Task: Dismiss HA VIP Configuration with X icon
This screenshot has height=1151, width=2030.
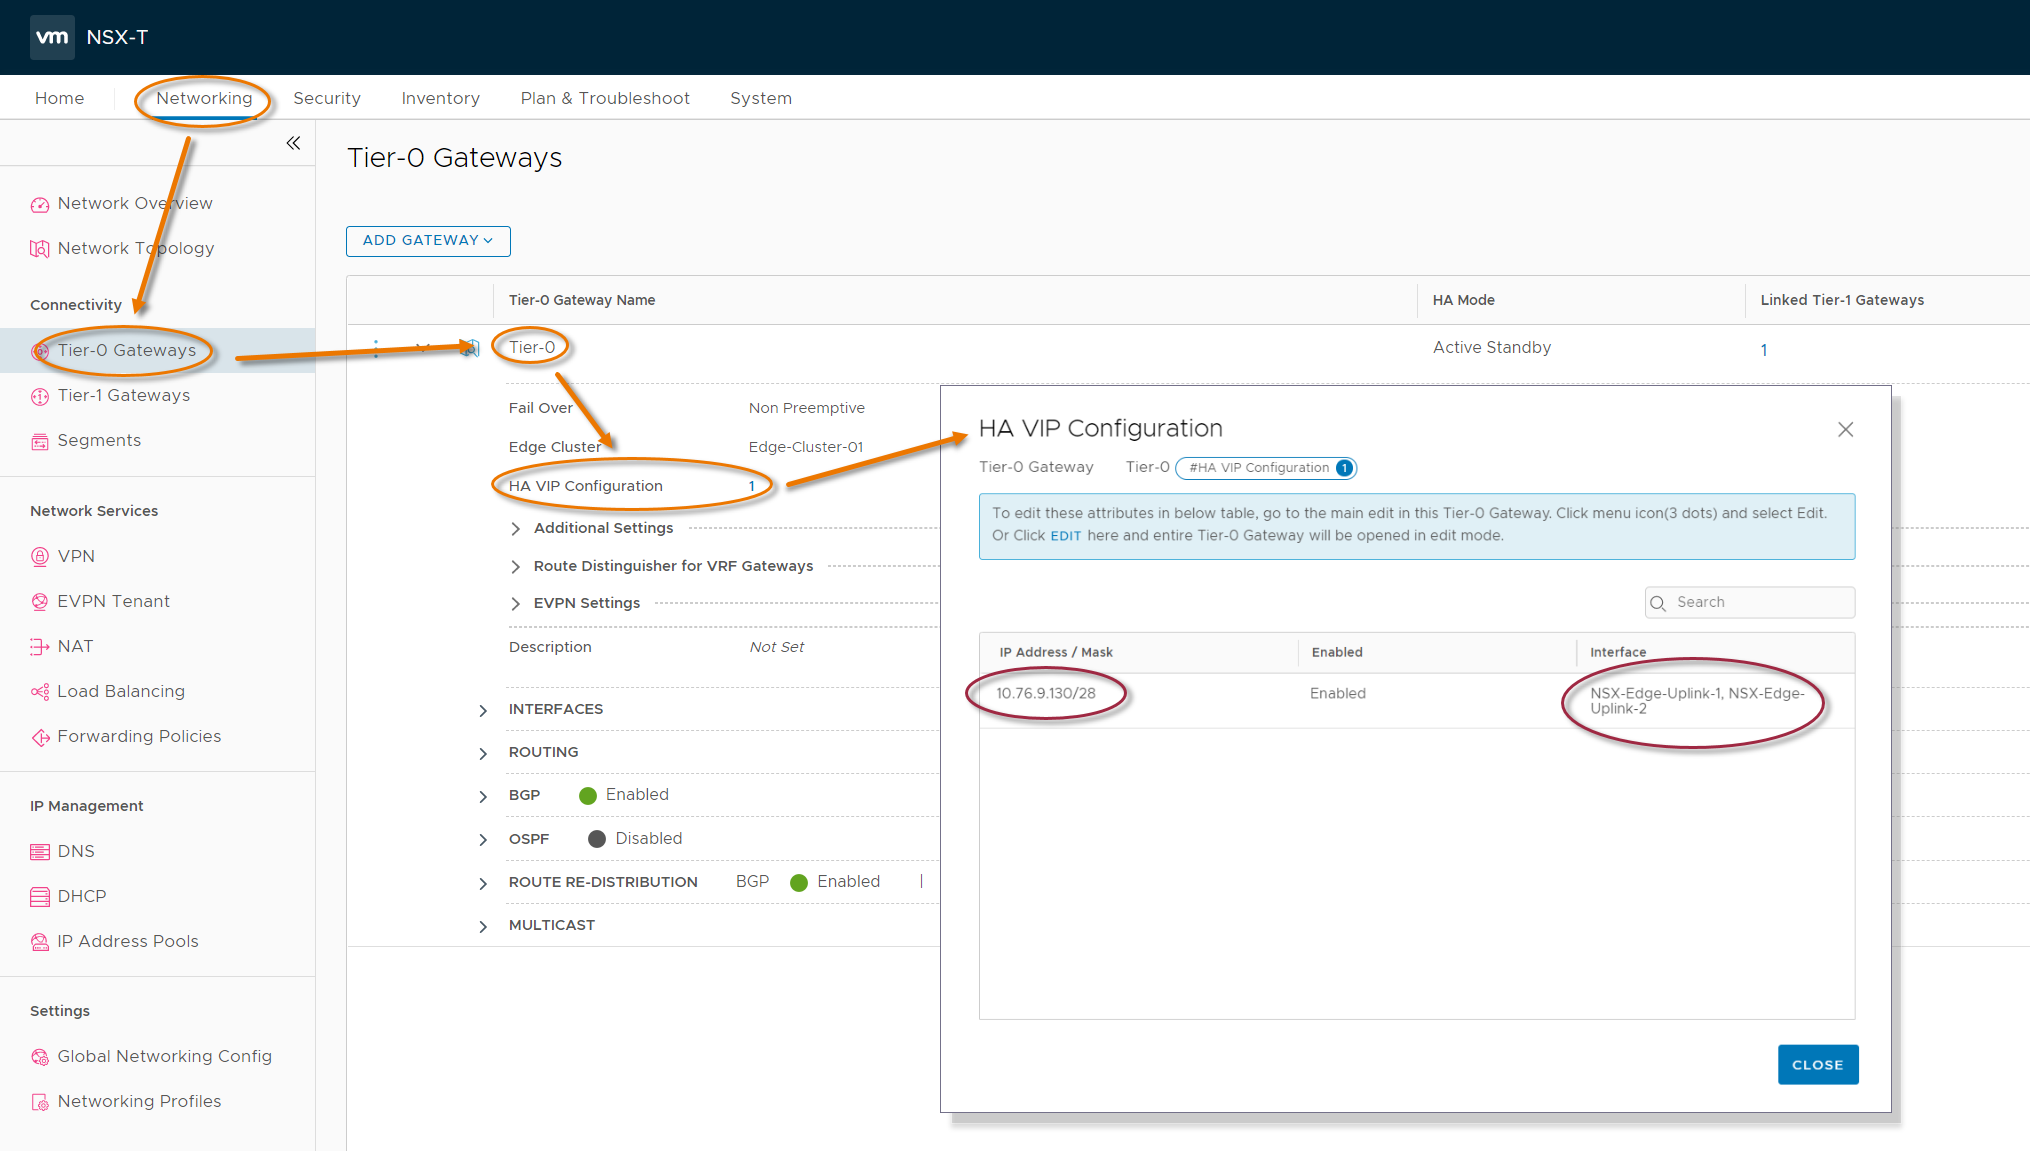Action: (x=1845, y=429)
